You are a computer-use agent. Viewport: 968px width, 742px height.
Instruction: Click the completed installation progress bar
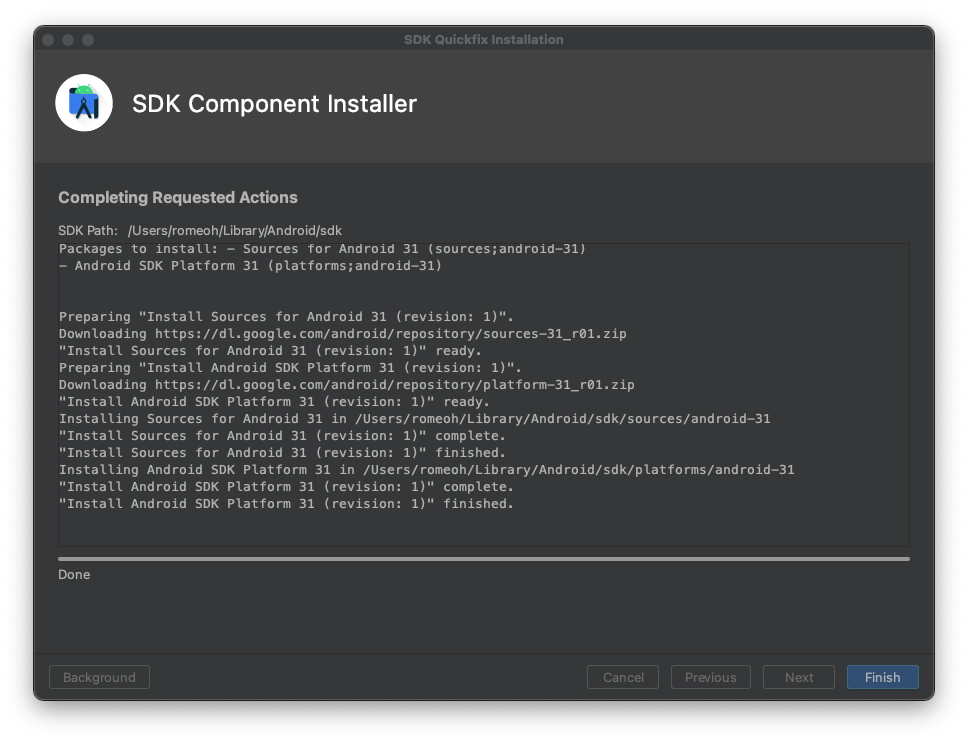484,559
